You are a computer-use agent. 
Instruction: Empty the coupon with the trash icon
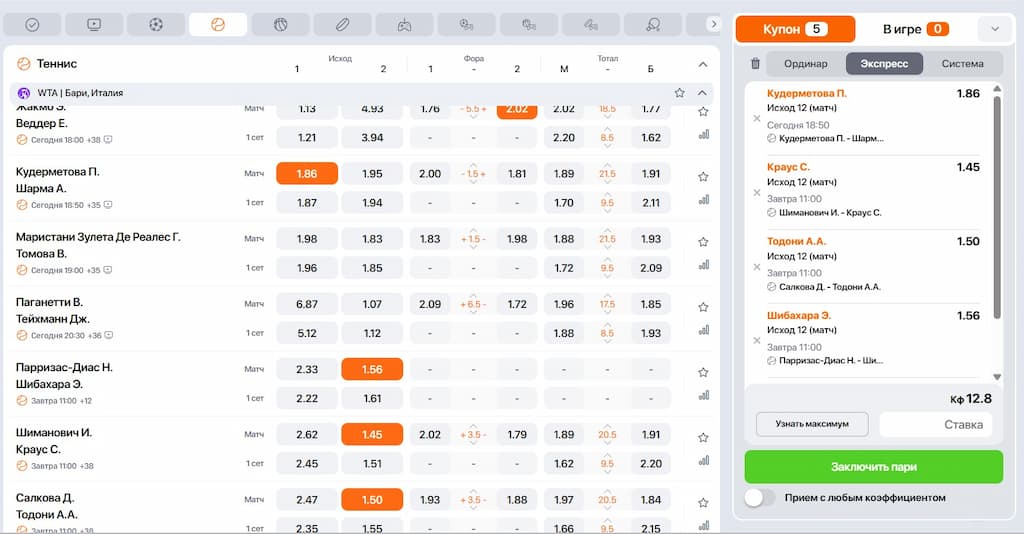[755, 63]
